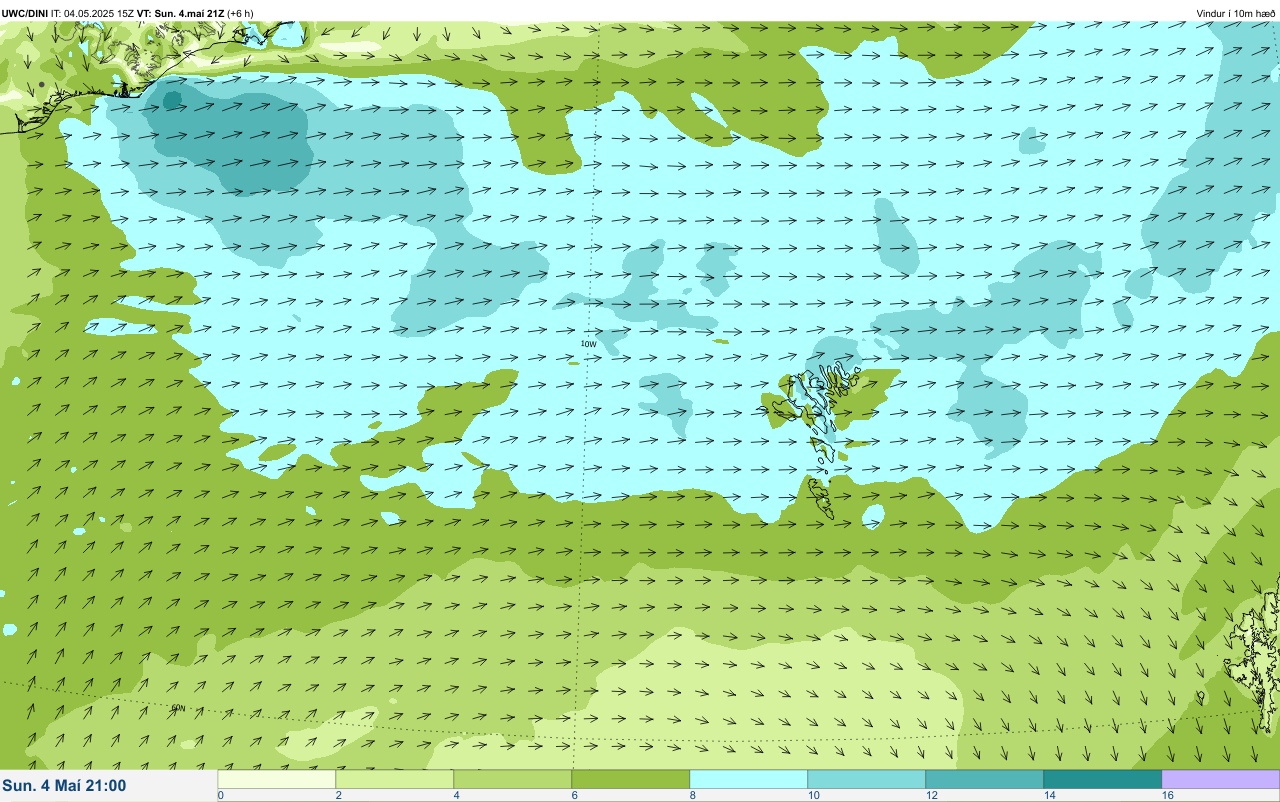Click the legend tick label '10'

click(x=814, y=795)
